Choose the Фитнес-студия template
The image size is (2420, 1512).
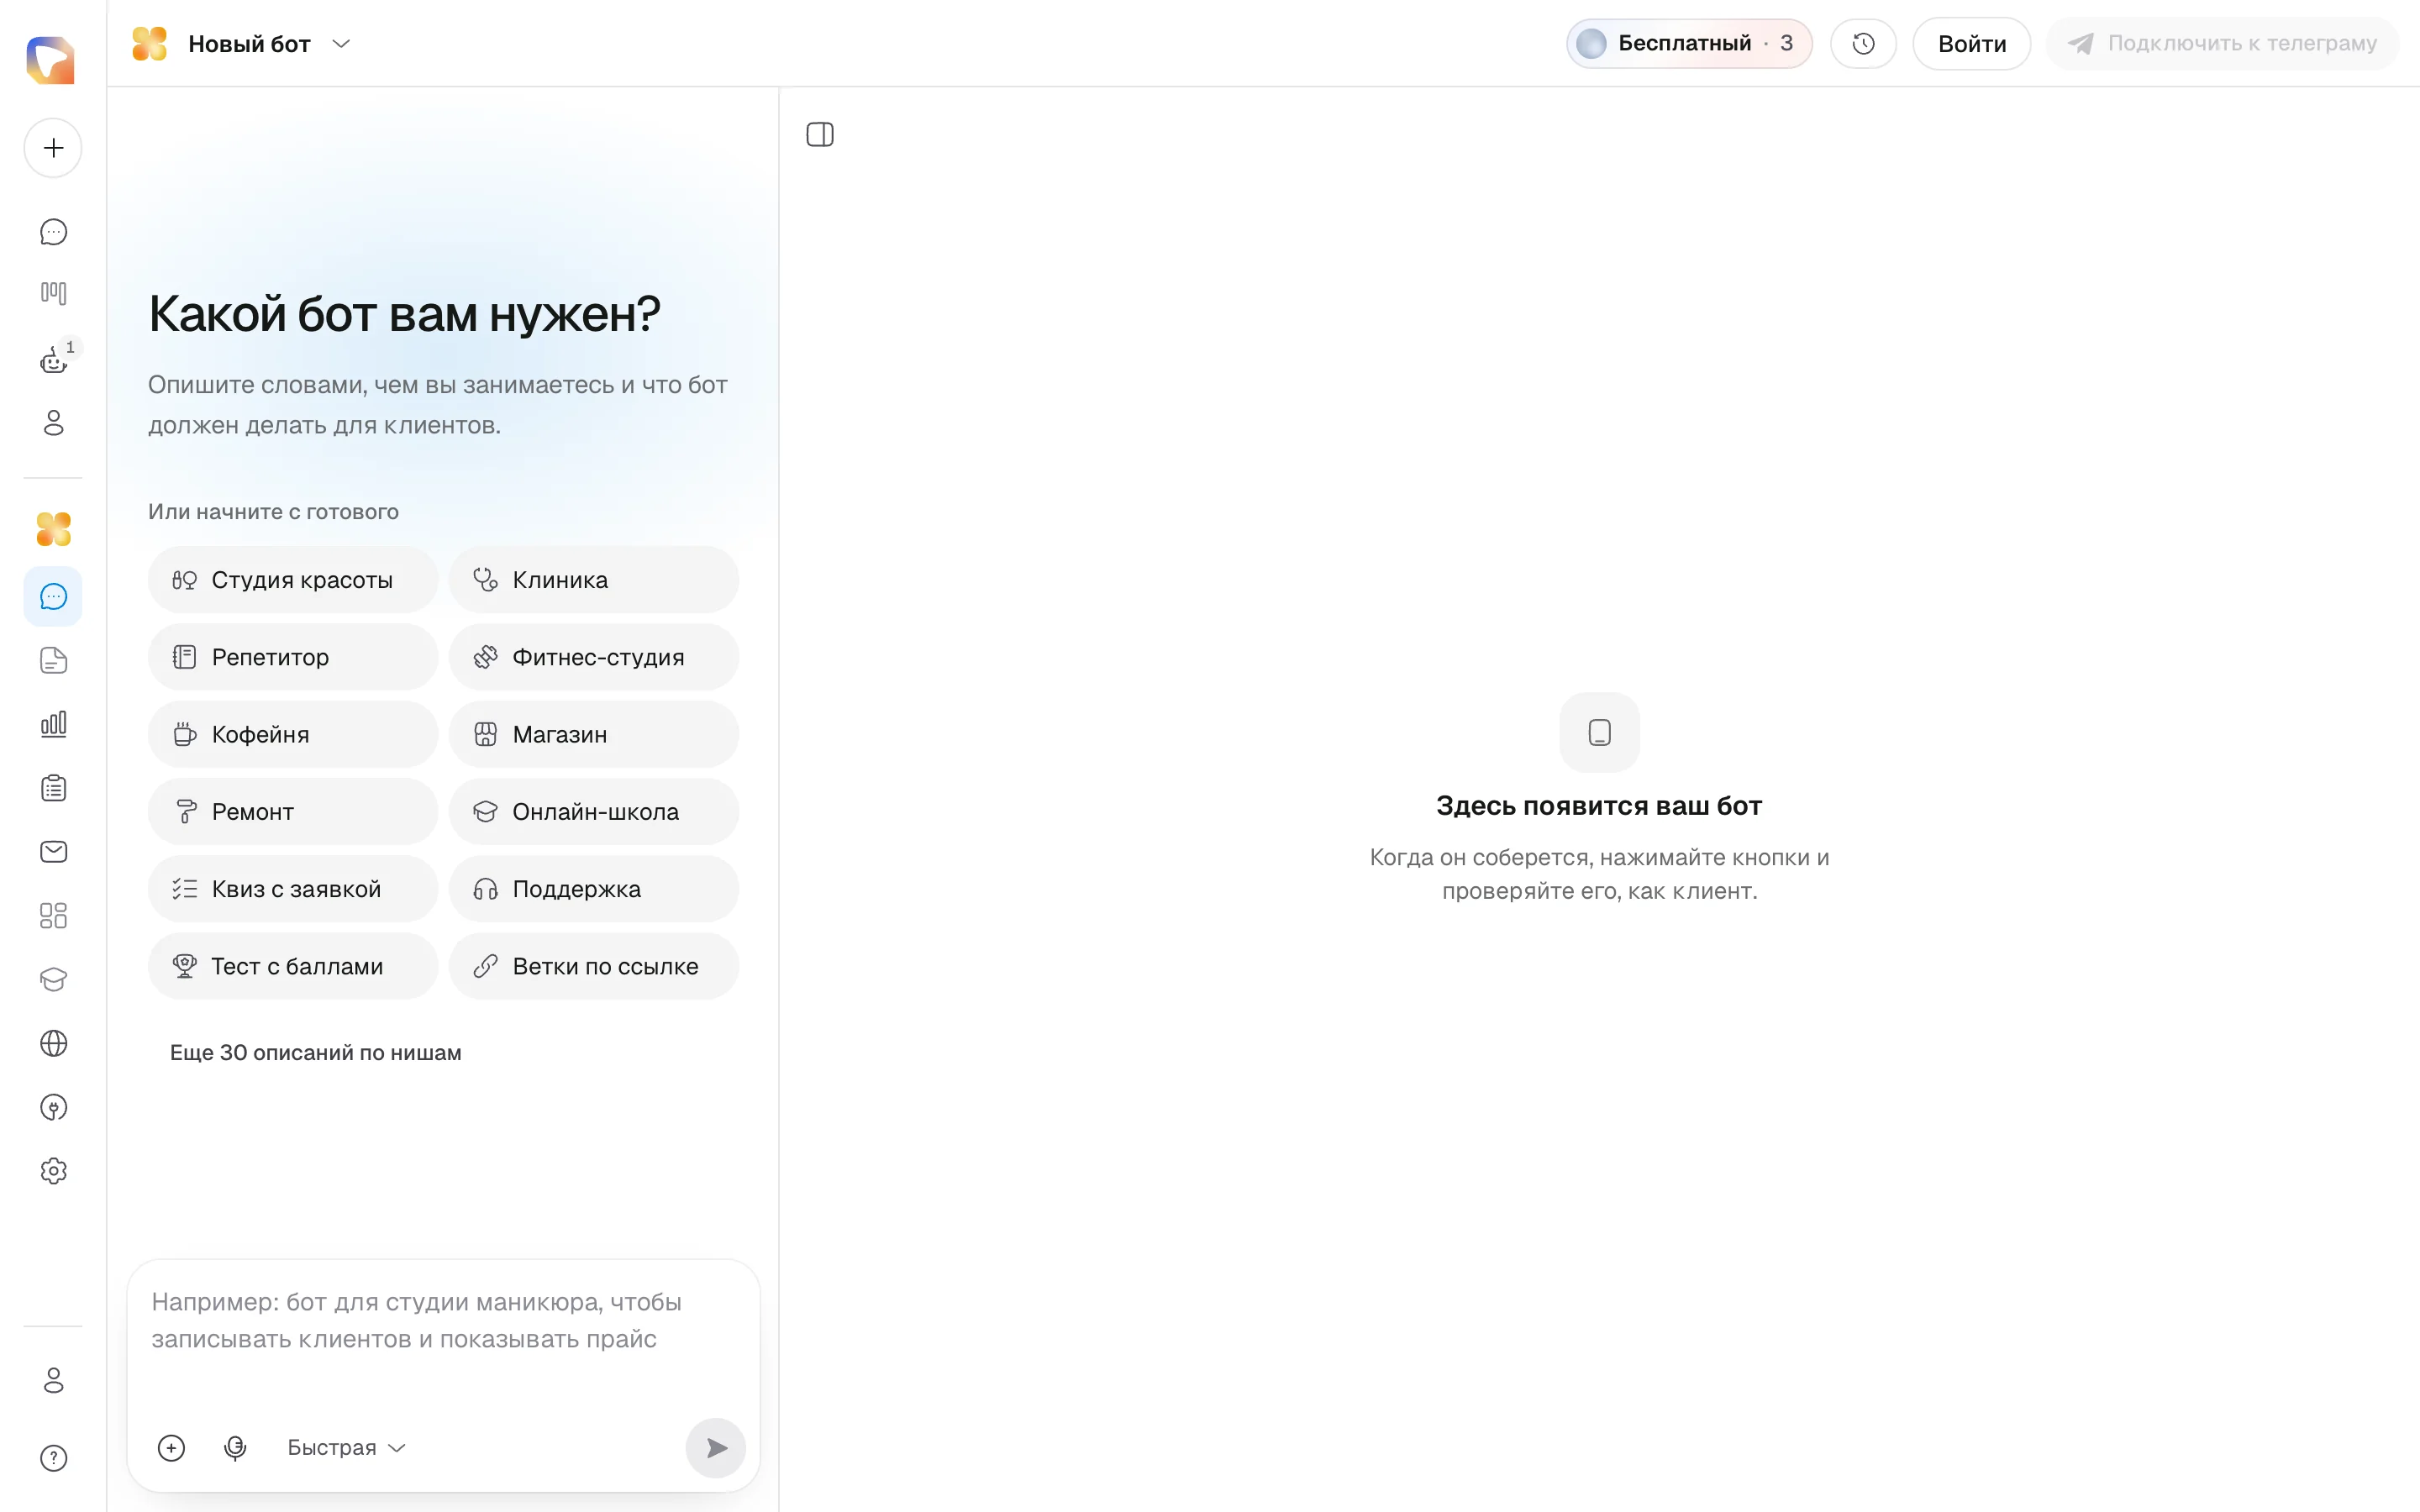click(x=594, y=657)
